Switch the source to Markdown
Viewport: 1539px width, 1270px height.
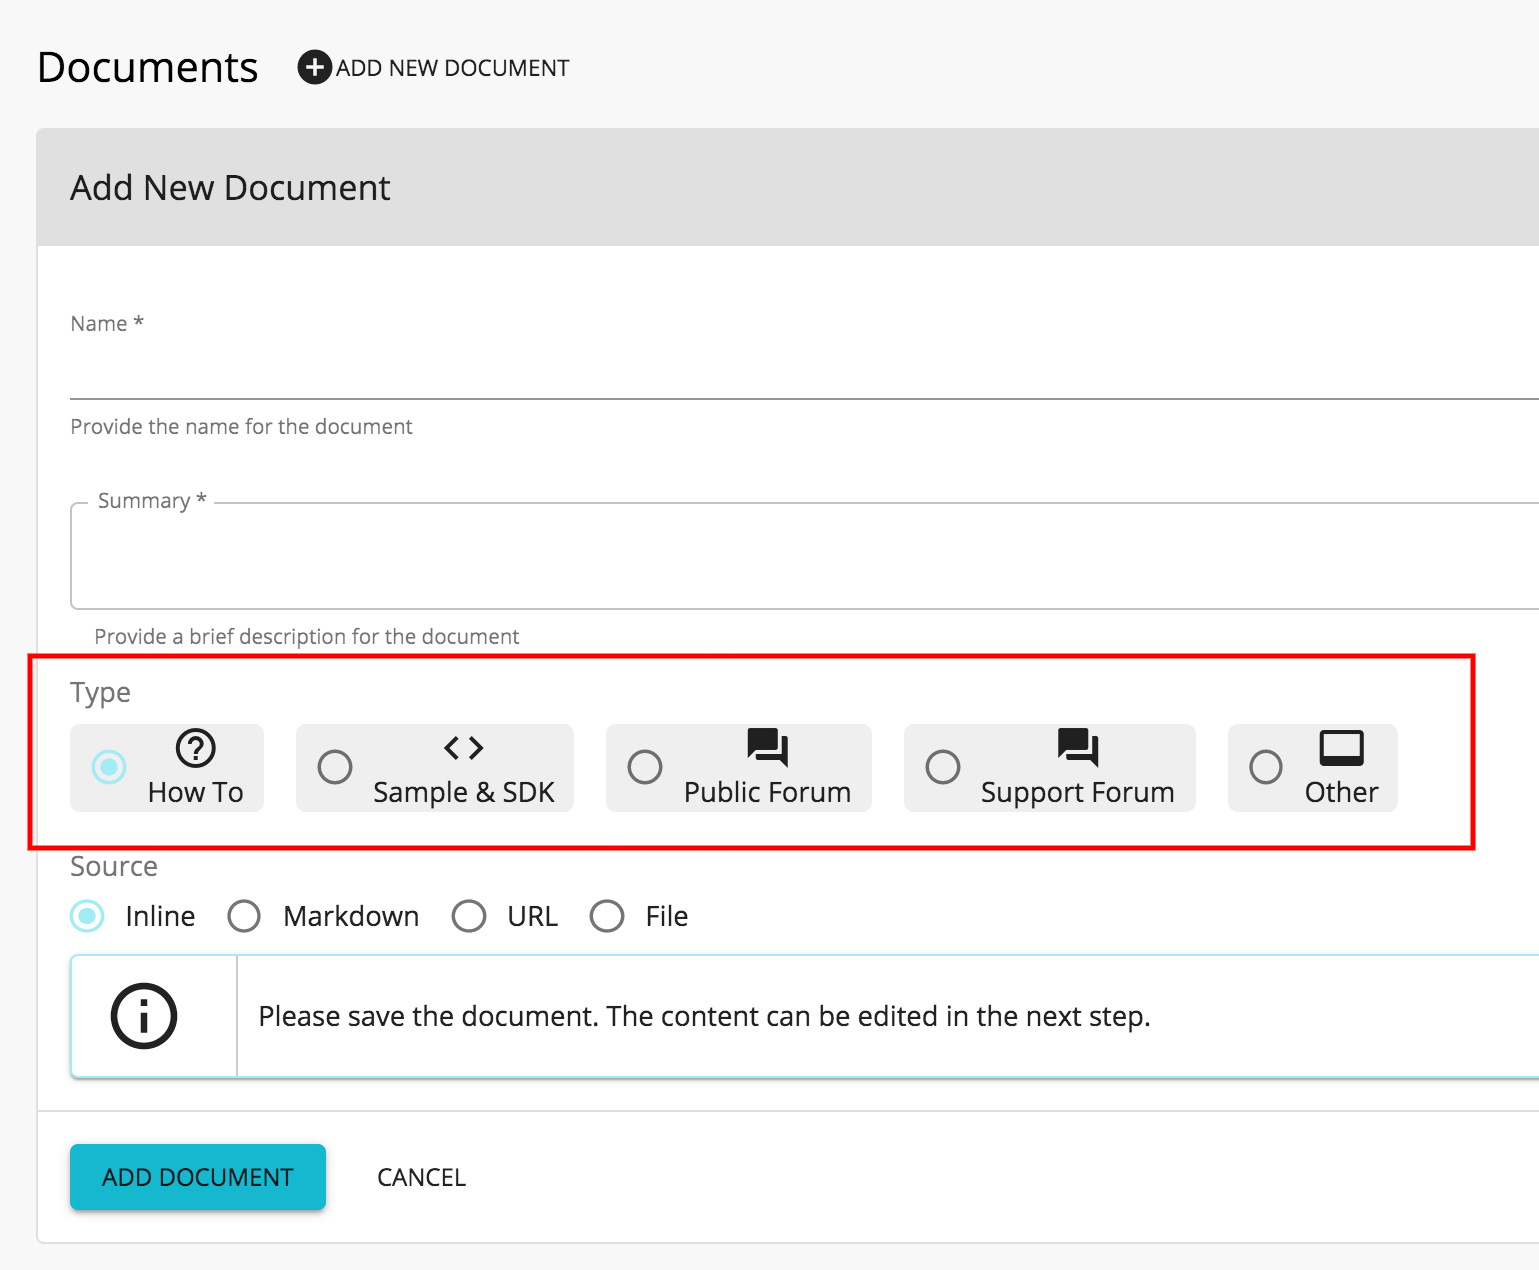tap(244, 916)
